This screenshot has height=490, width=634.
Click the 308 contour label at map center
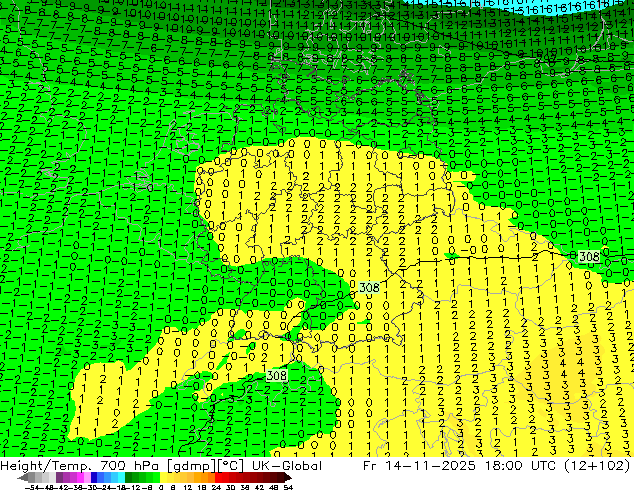click(x=369, y=287)
